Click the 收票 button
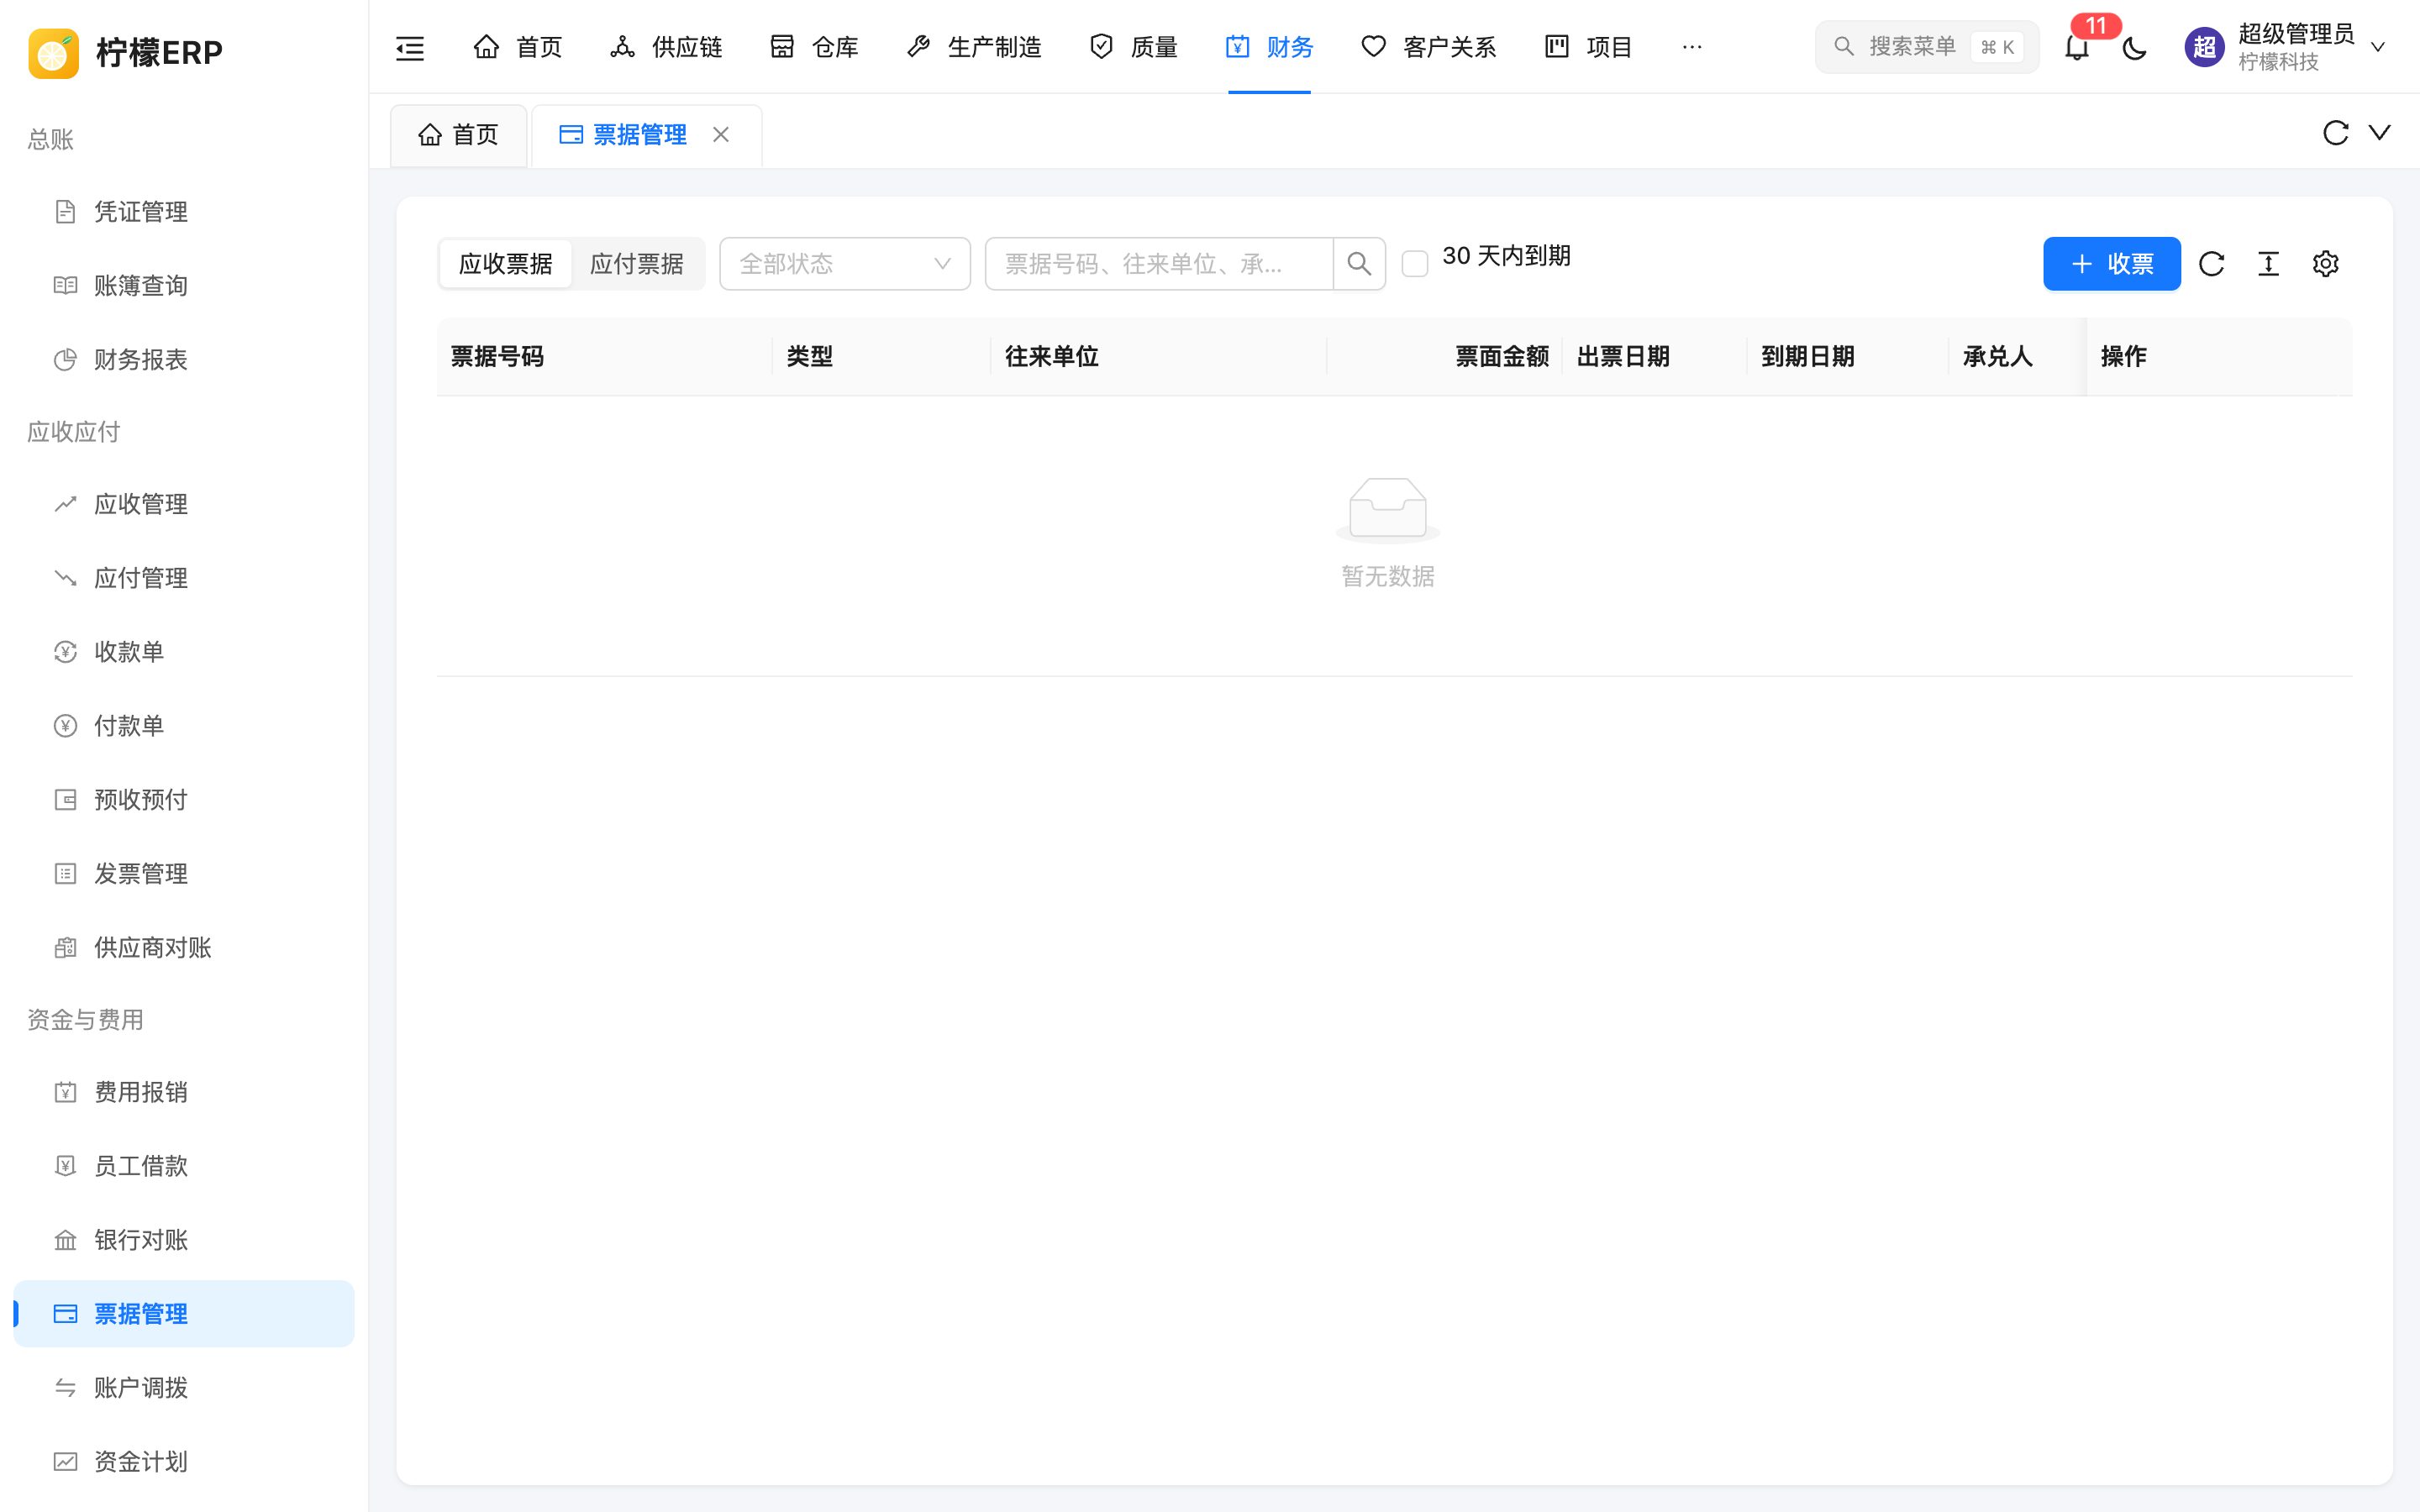The height and width of the screenshot is (1512, 2420). click(2111, 264)
